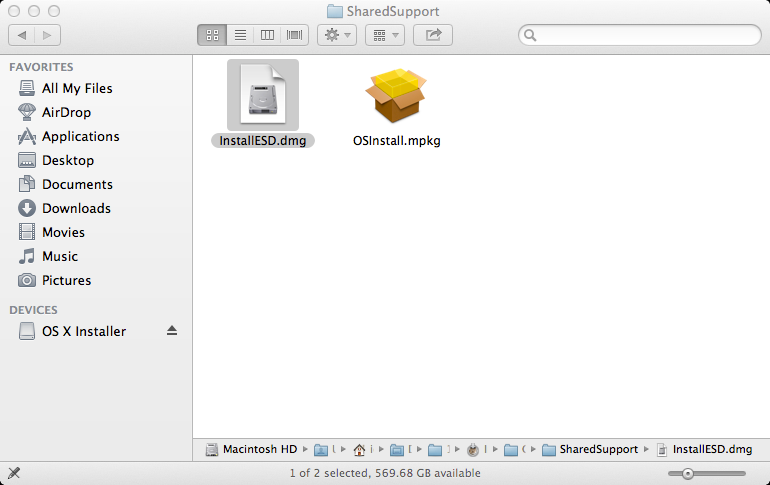Switch to icon view
The width and height of the screenshot is (770, 485).
[212, 35]
